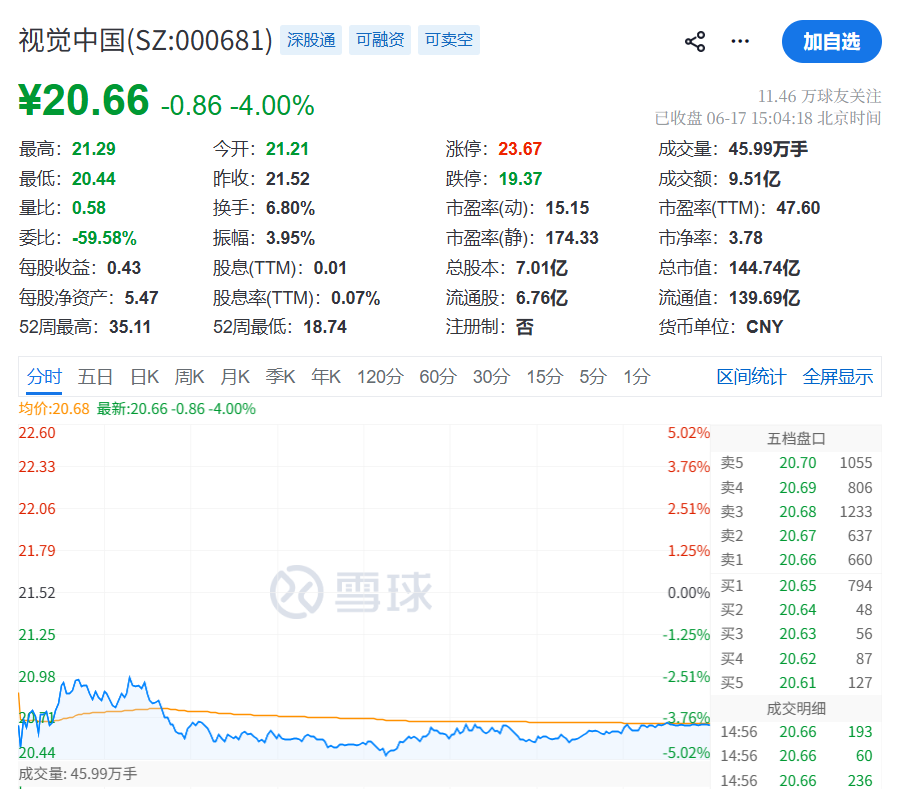This screenshot has height=789, width=897.
Task: Add stock with 加自选 button
Action: pyautogui.click(x=831, y=41)
